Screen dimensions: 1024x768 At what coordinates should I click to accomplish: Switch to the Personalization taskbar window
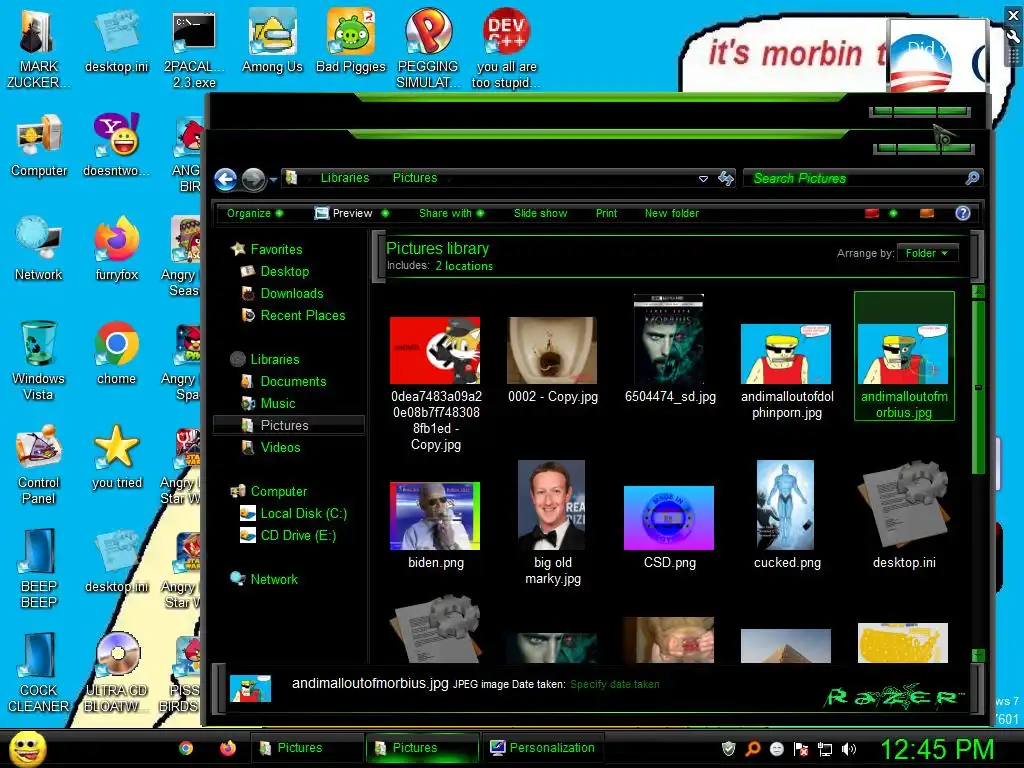point(542,748)
